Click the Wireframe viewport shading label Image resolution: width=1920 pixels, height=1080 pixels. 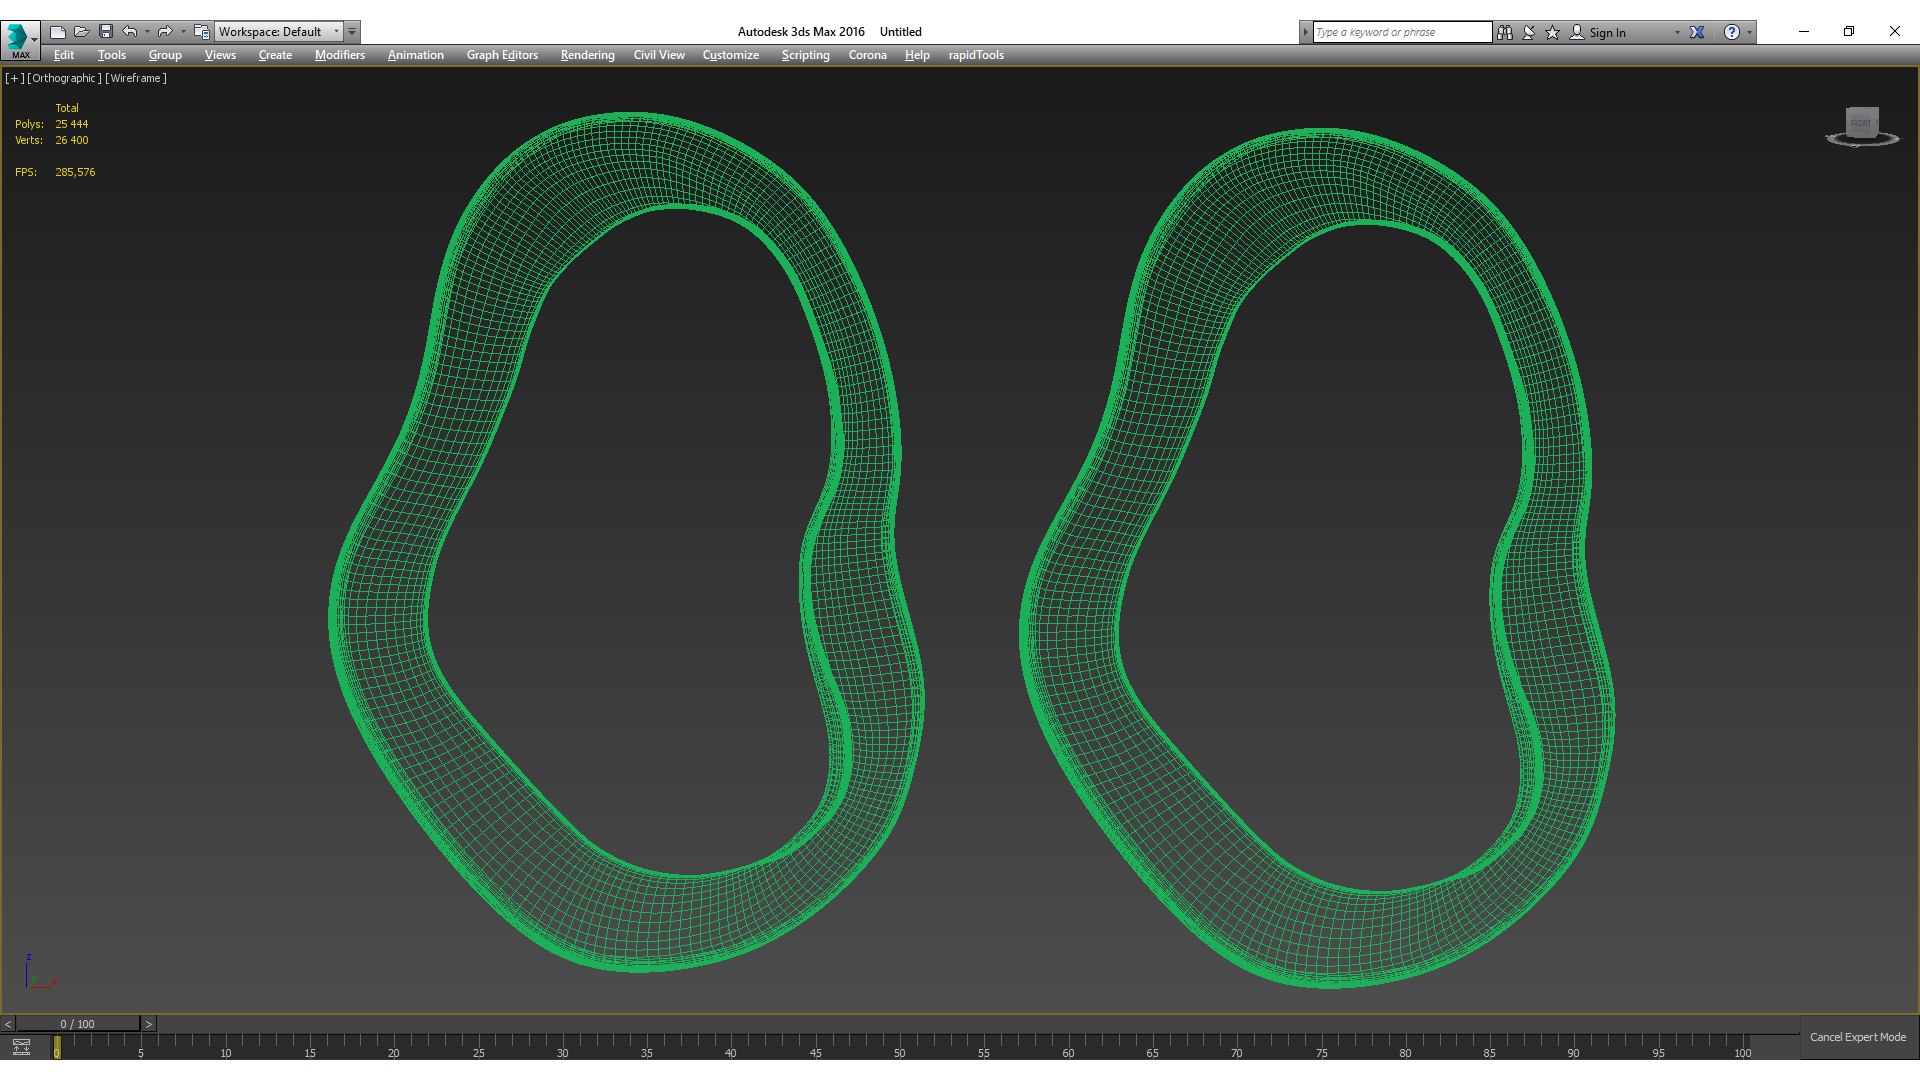[136, 78]
